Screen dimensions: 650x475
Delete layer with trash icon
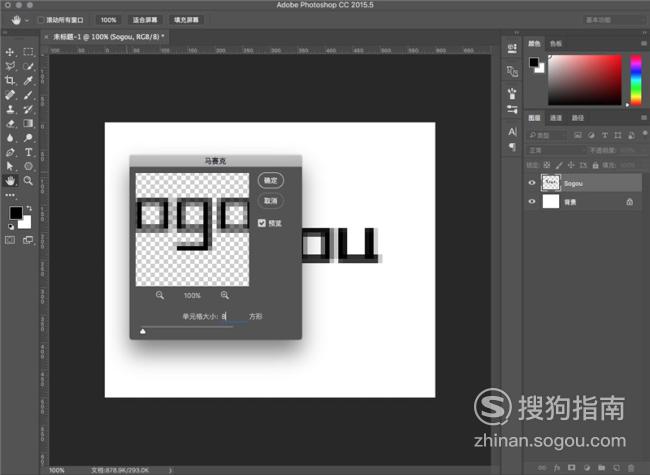pyautogui.click(x=631, y=468)
